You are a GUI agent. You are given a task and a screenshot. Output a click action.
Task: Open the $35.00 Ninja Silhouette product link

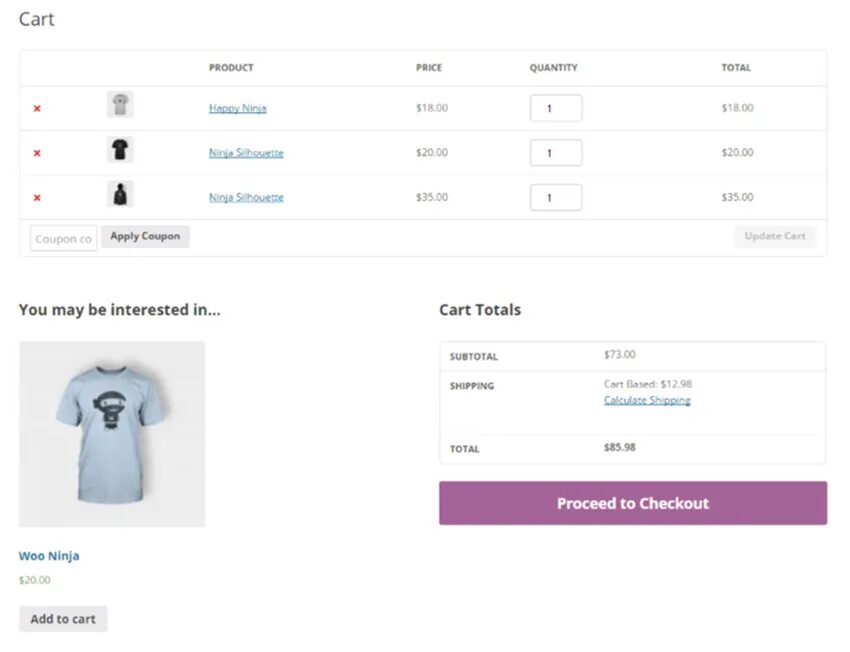pyautogui.click(x=246, y=197)
